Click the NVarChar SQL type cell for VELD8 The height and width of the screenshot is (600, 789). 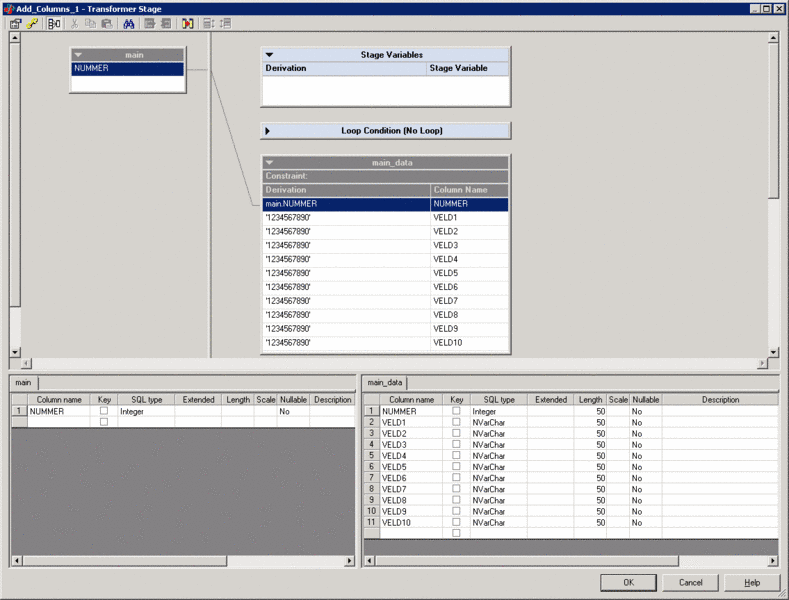(499, 500)
